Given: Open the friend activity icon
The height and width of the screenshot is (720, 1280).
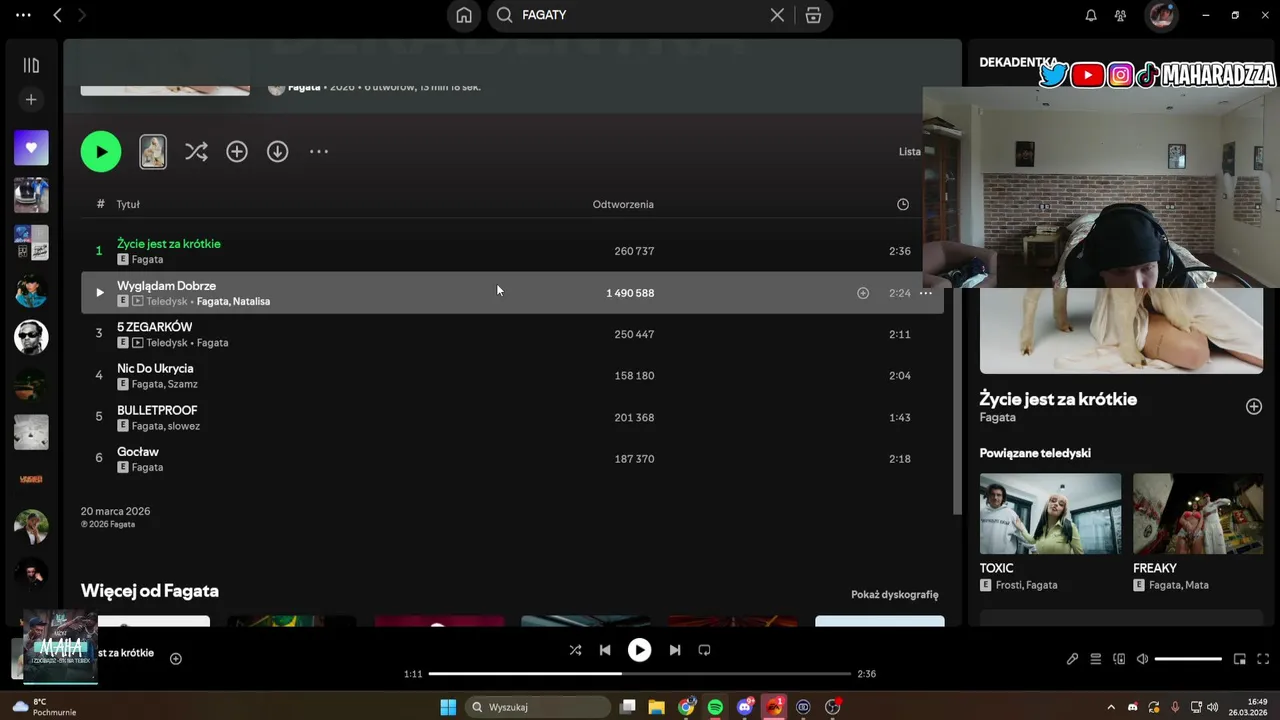Looking at the screenshot, I should point(1120,15).
